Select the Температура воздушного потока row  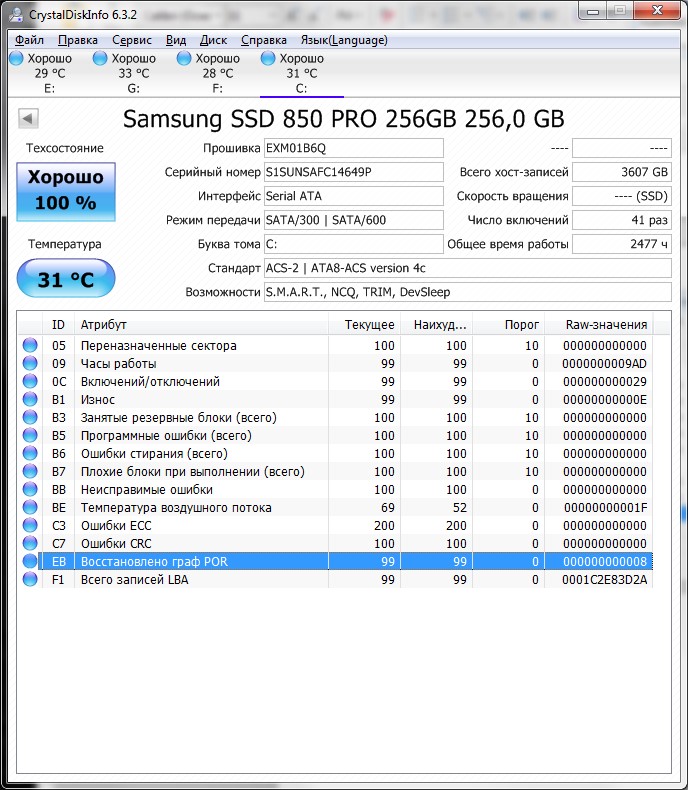coord(335,507)
